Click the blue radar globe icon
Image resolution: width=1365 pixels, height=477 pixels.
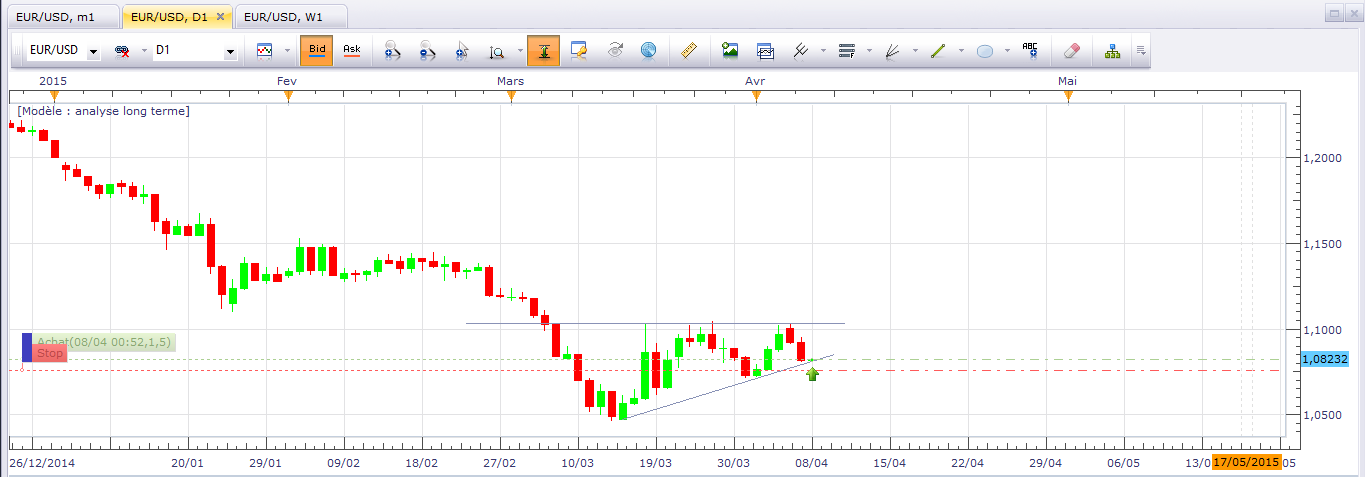(x=648, y=50)
